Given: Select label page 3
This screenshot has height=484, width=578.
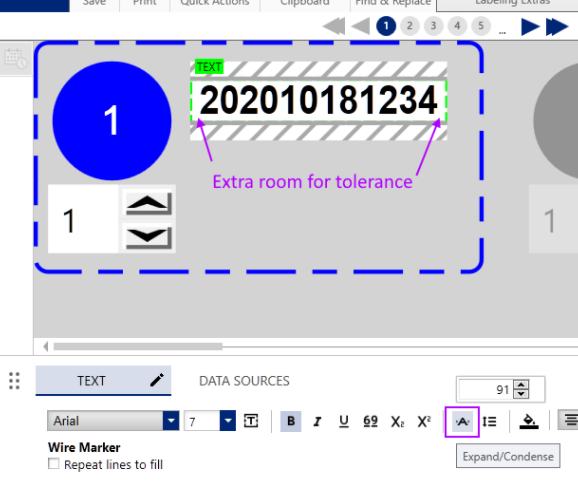Looking at the screenshot, I should pos(434,26).
